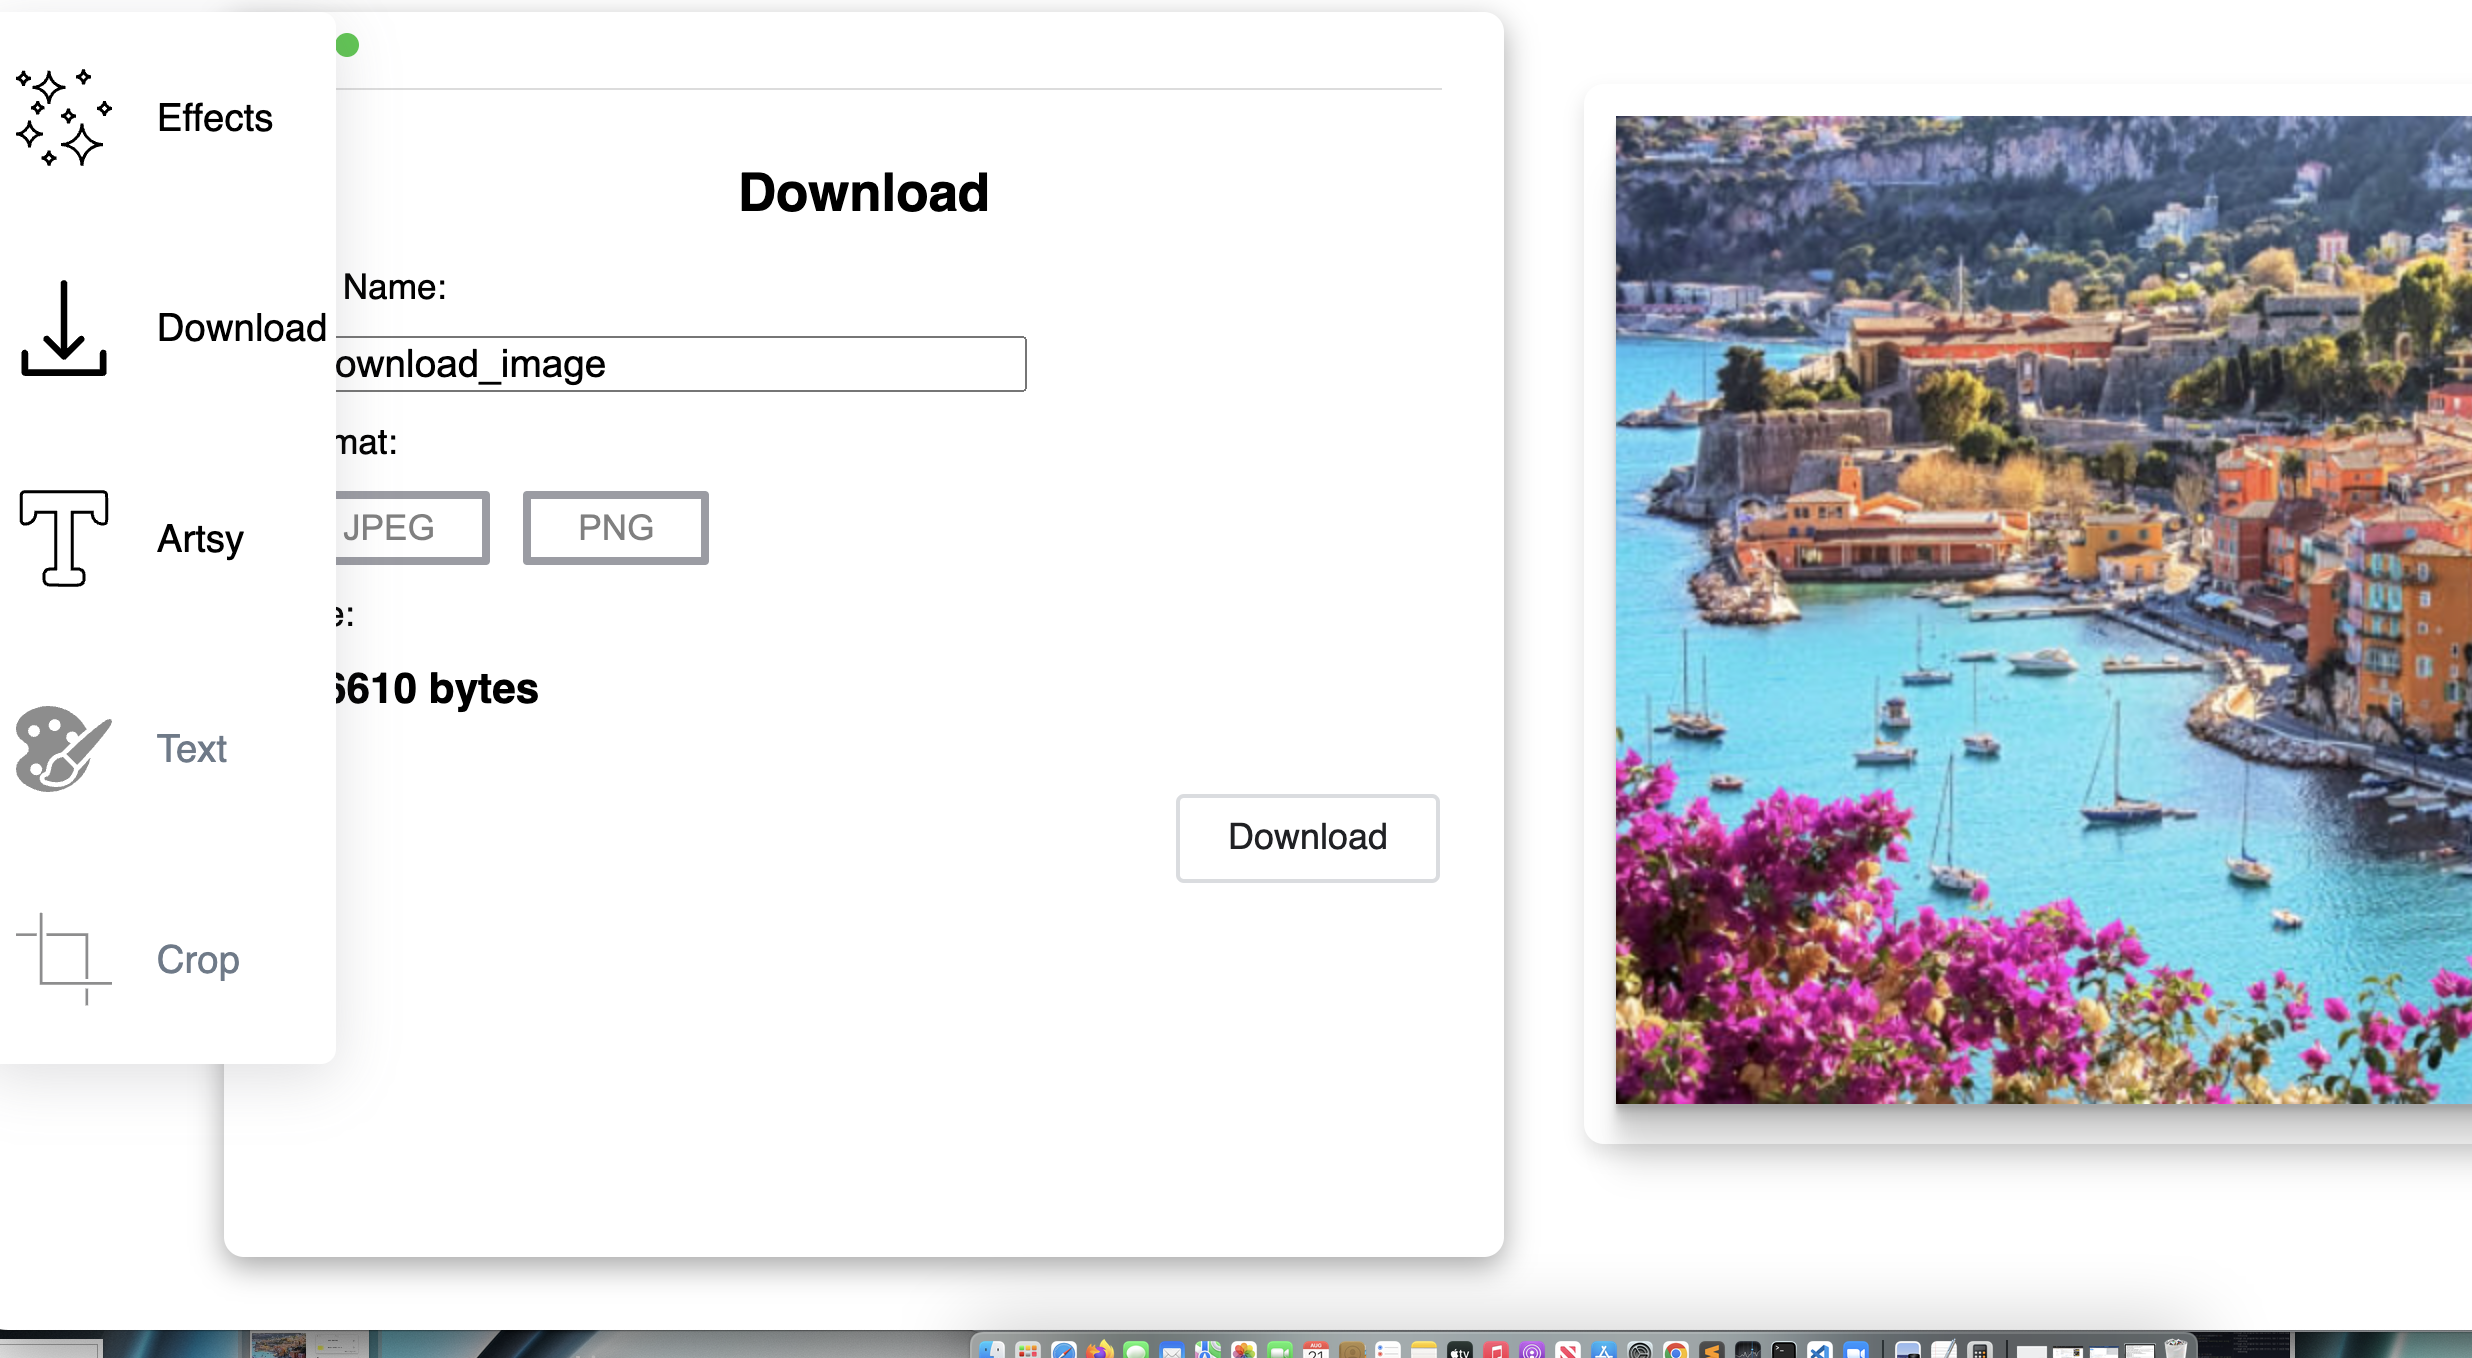Click the coastal harbor preview image
This screenshot has width=2472, height=1358.
pos(2040,610)
